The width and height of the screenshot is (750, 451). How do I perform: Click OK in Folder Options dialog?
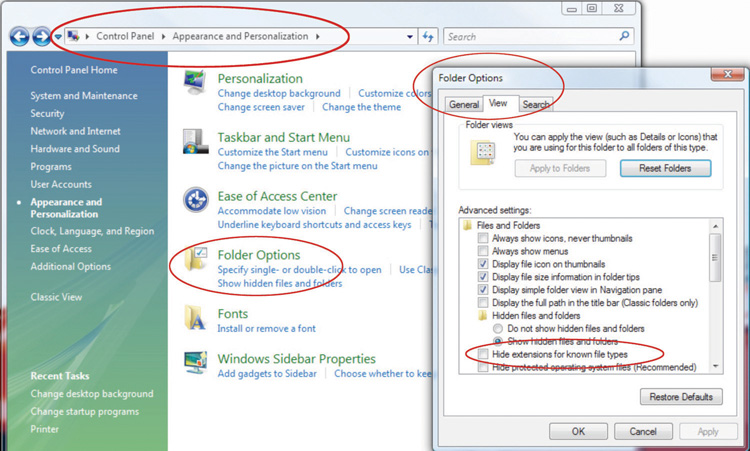pyautogui.click(x=578, y=431)
